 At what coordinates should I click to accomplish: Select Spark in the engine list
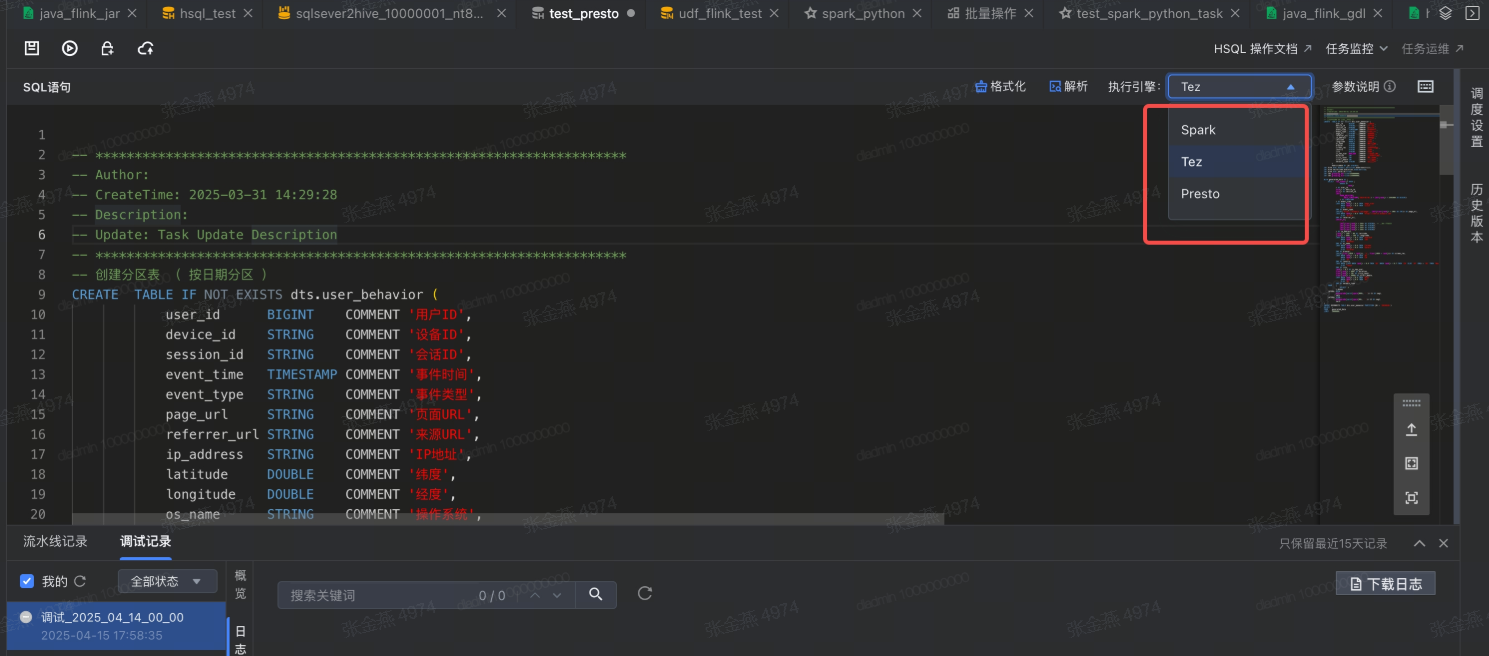(1237, 130)
